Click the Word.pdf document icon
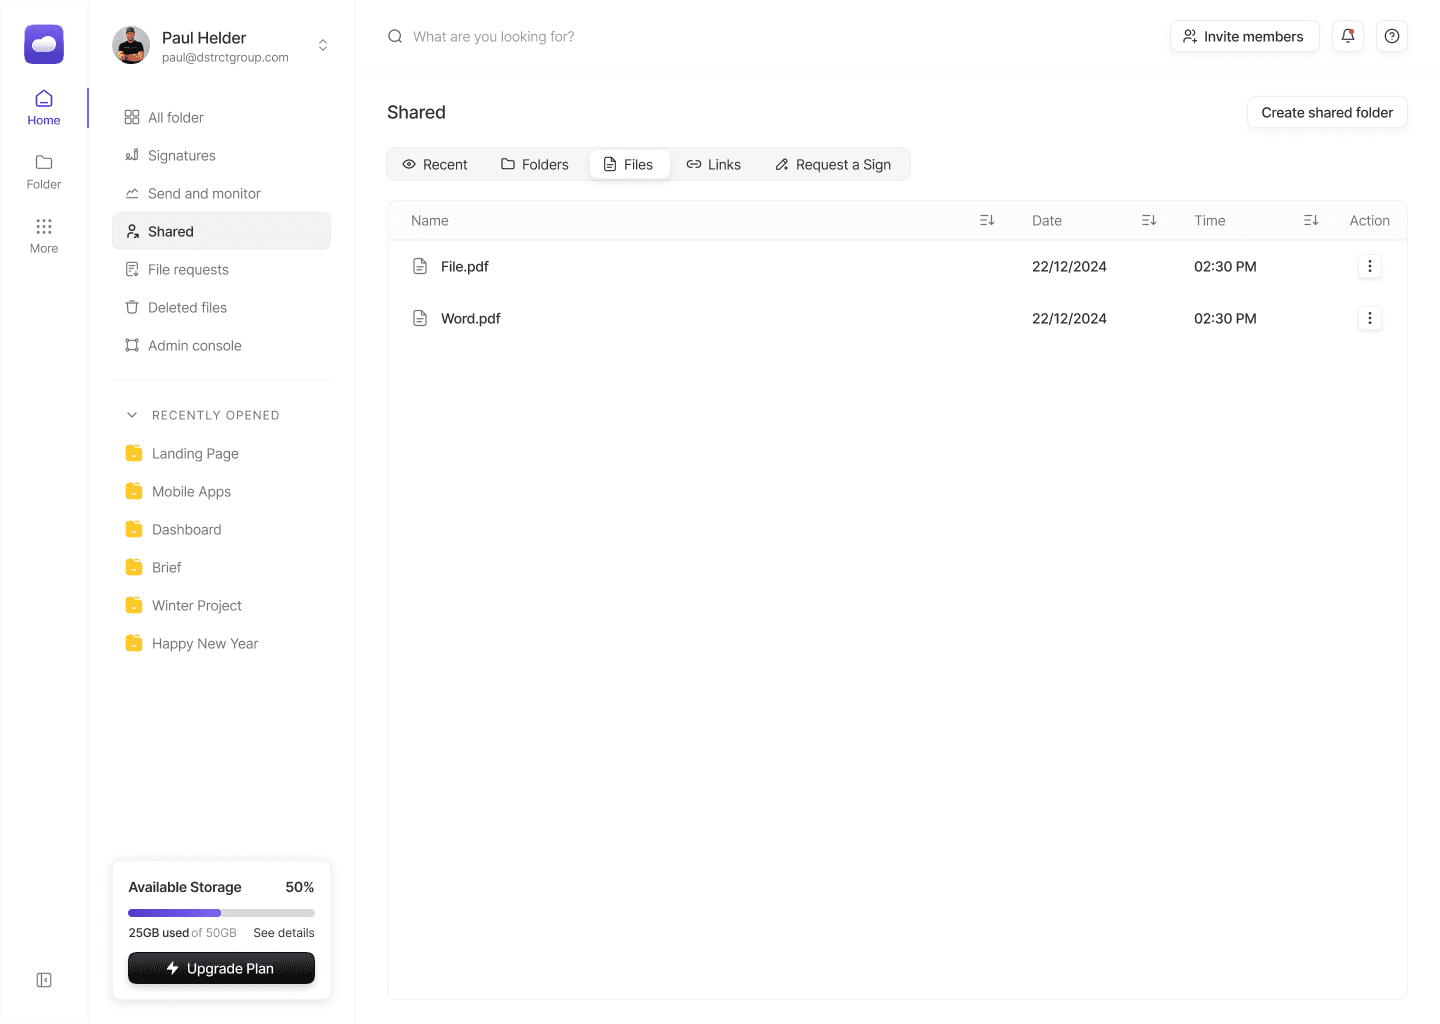 420,318
